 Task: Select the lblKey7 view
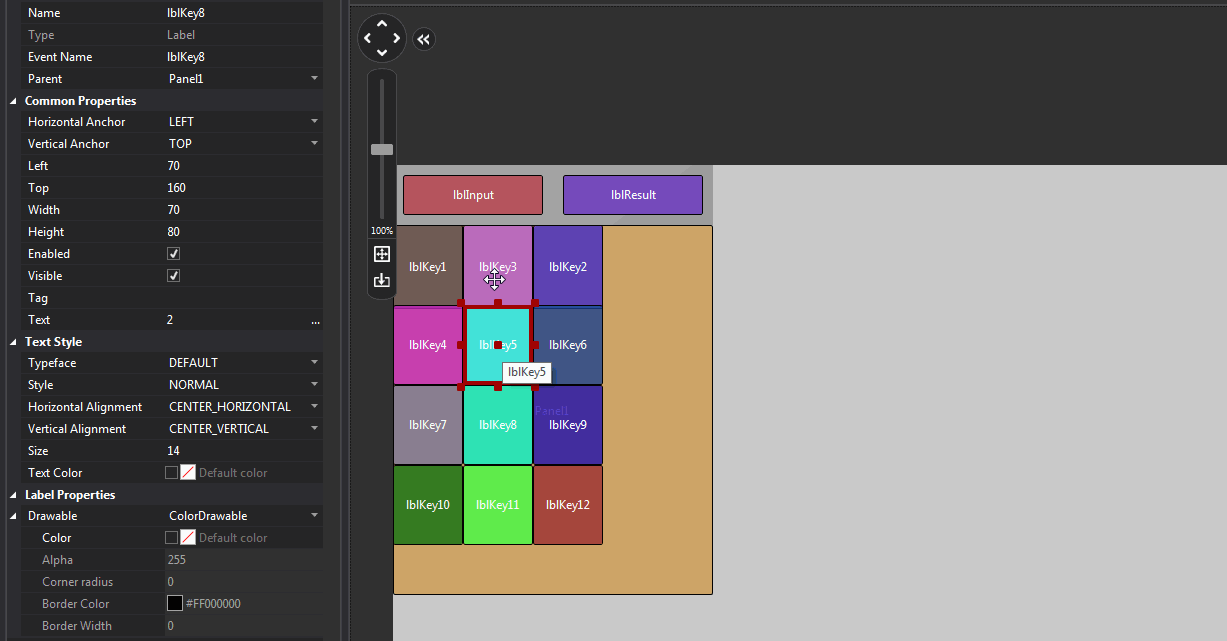coord(428,425)
